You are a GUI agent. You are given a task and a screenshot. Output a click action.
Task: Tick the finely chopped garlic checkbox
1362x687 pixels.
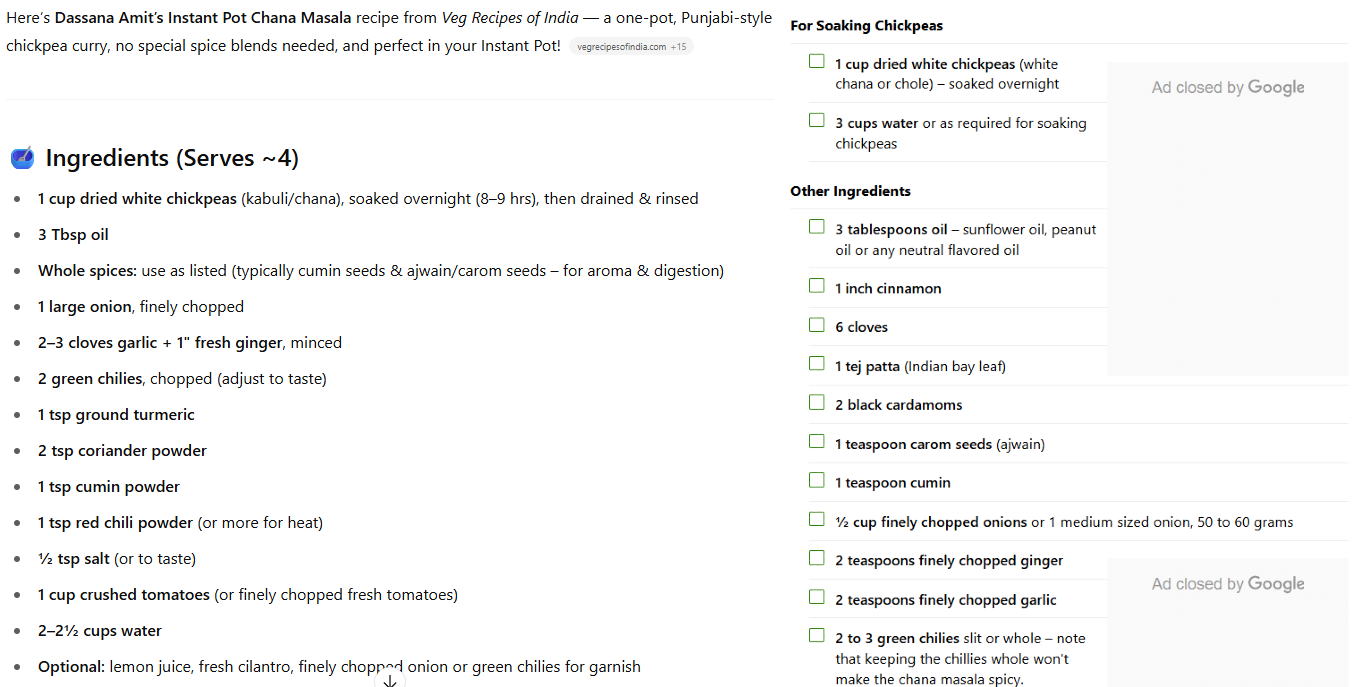tap(817, 598)
